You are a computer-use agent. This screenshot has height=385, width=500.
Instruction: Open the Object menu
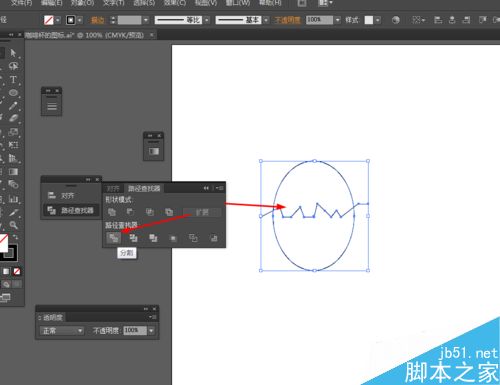pyautogui.click(x=82, y=3)
